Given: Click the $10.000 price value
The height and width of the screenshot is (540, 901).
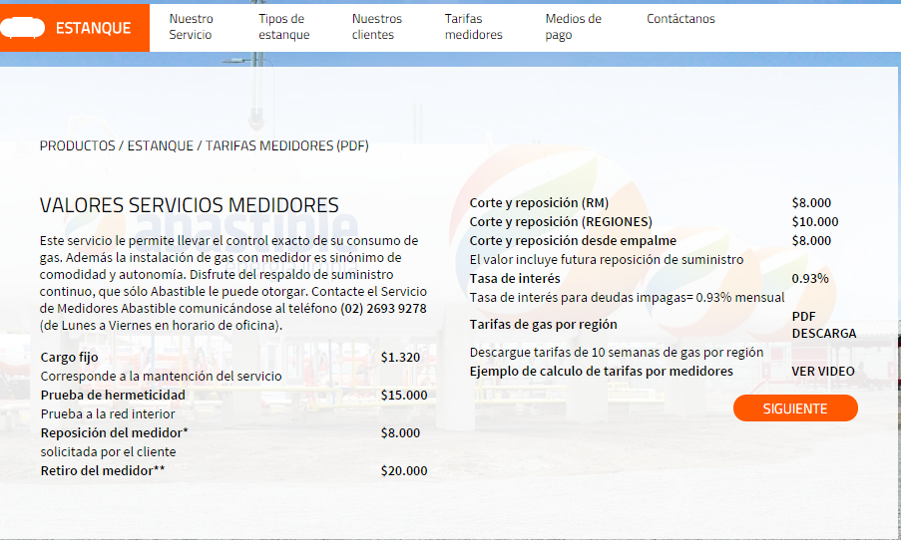Looking at the screenshot, I should 815,222.
